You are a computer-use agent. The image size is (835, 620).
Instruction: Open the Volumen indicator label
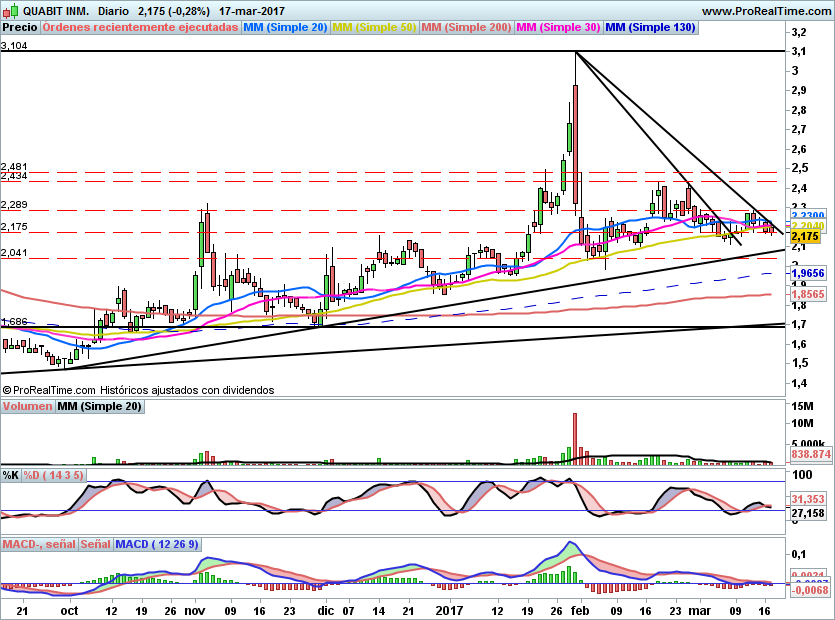pos(27,406)
